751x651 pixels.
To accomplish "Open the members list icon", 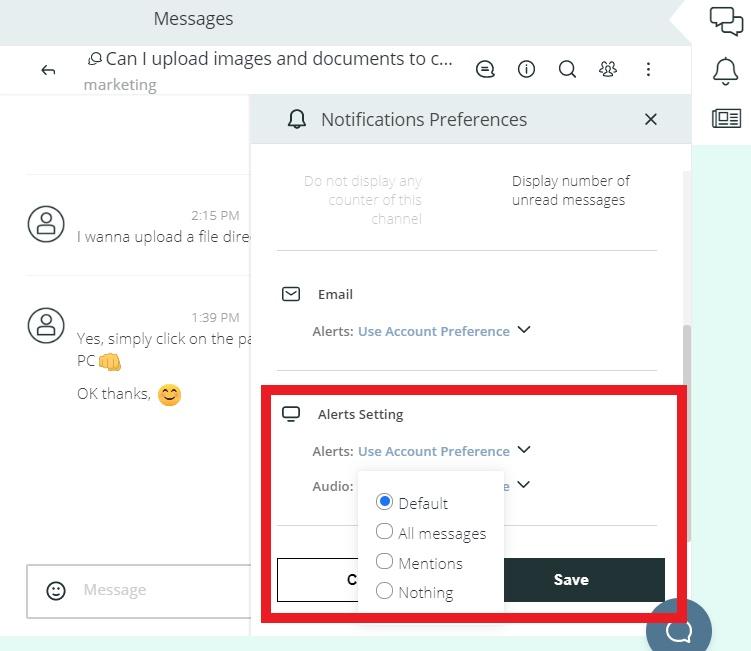I will pyautogui.click(x=608, y=69).
